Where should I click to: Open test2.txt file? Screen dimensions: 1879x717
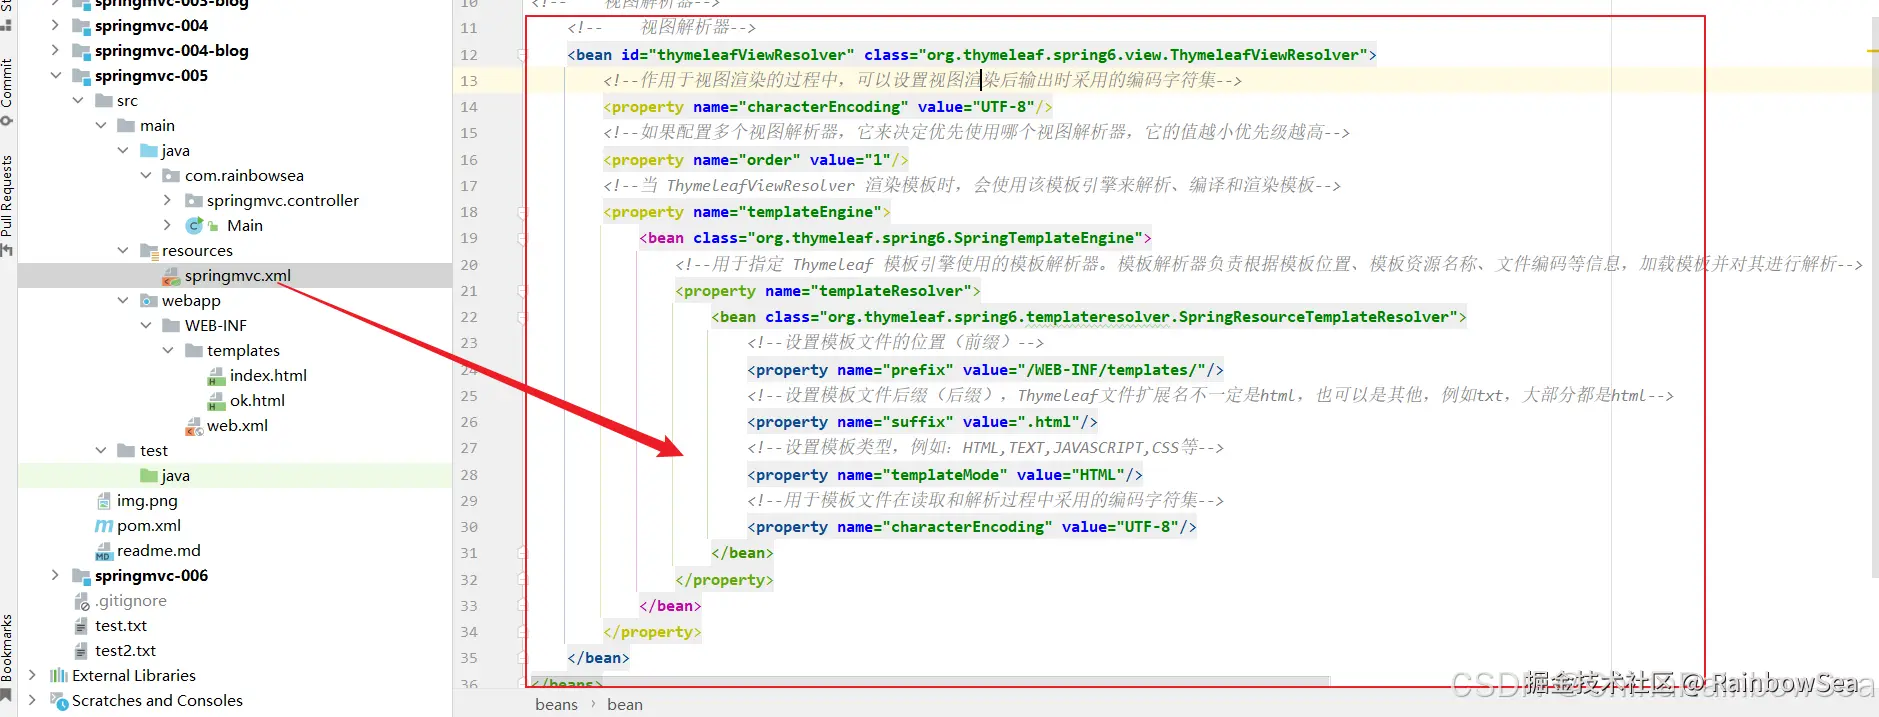(125, 650)
